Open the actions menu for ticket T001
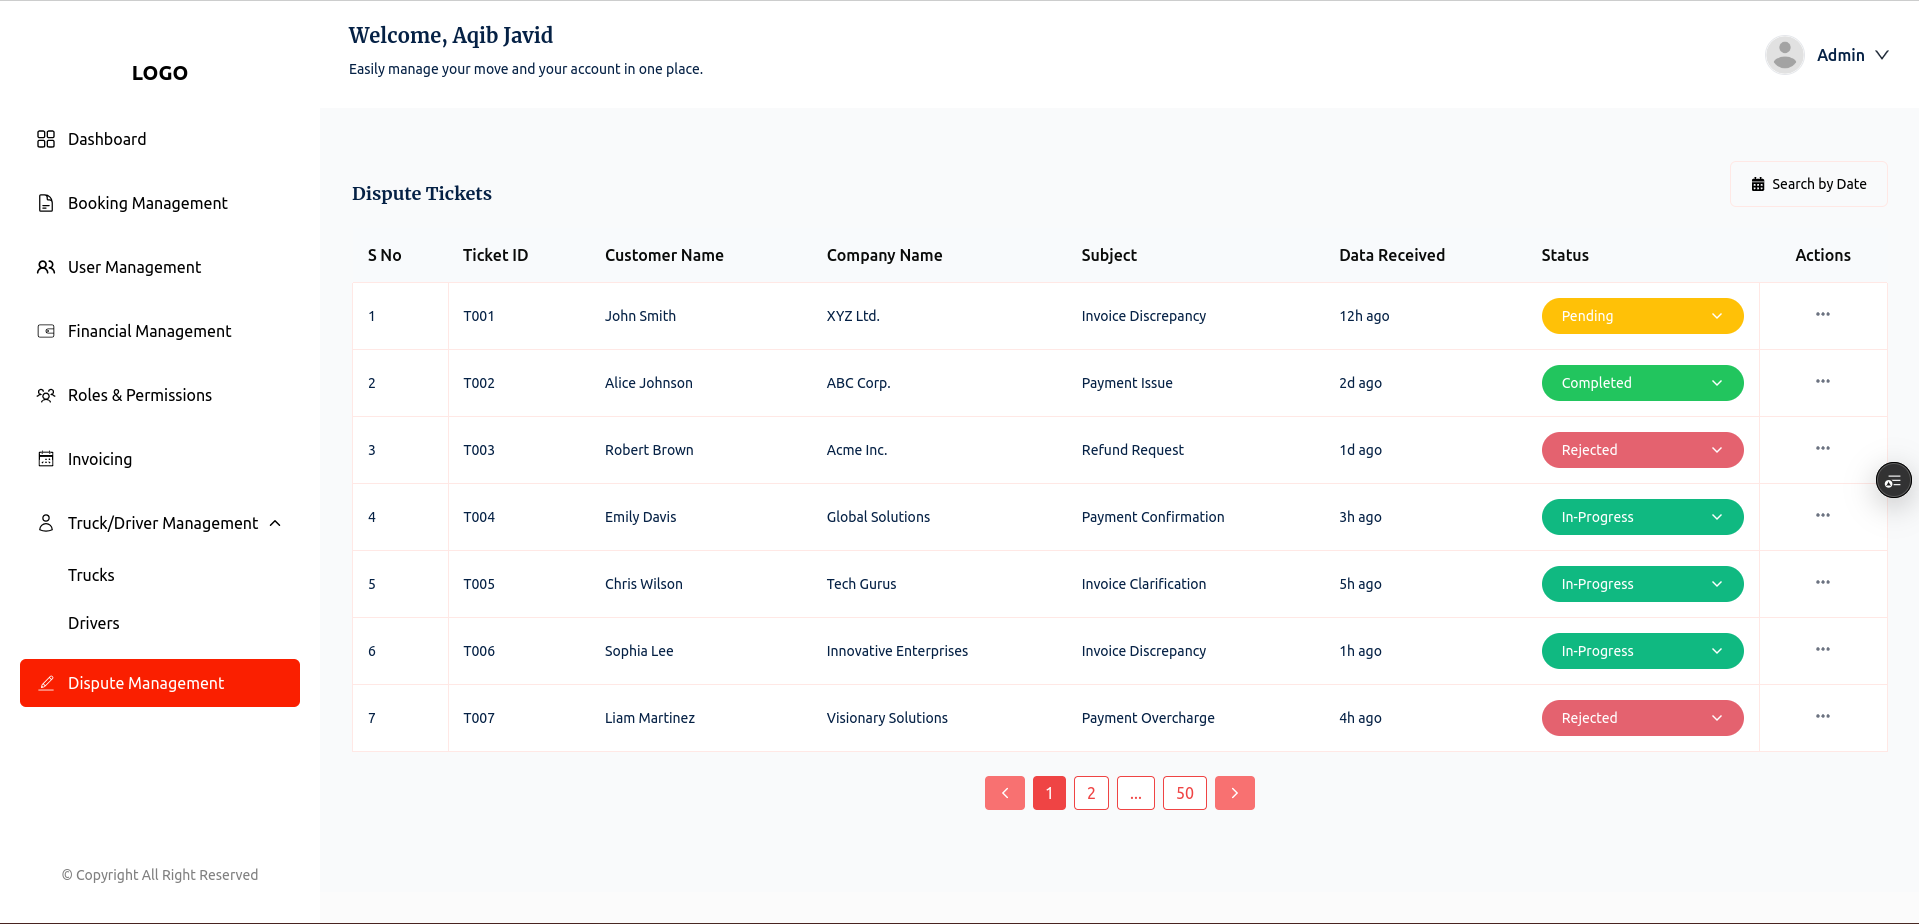Viewport: 1919px width, 924px height. (x=1822, y=315)
